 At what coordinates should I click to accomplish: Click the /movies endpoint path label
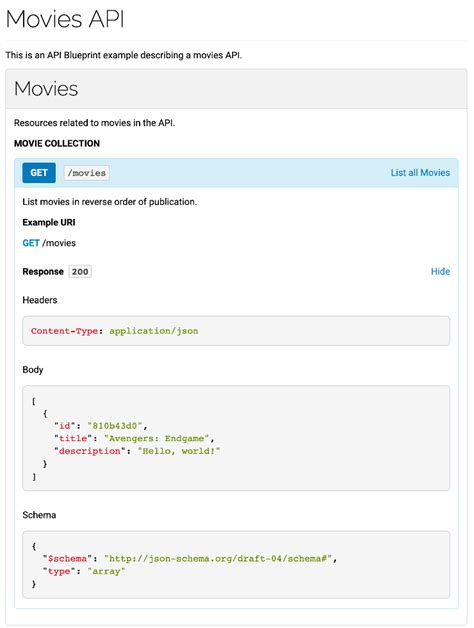87,173
